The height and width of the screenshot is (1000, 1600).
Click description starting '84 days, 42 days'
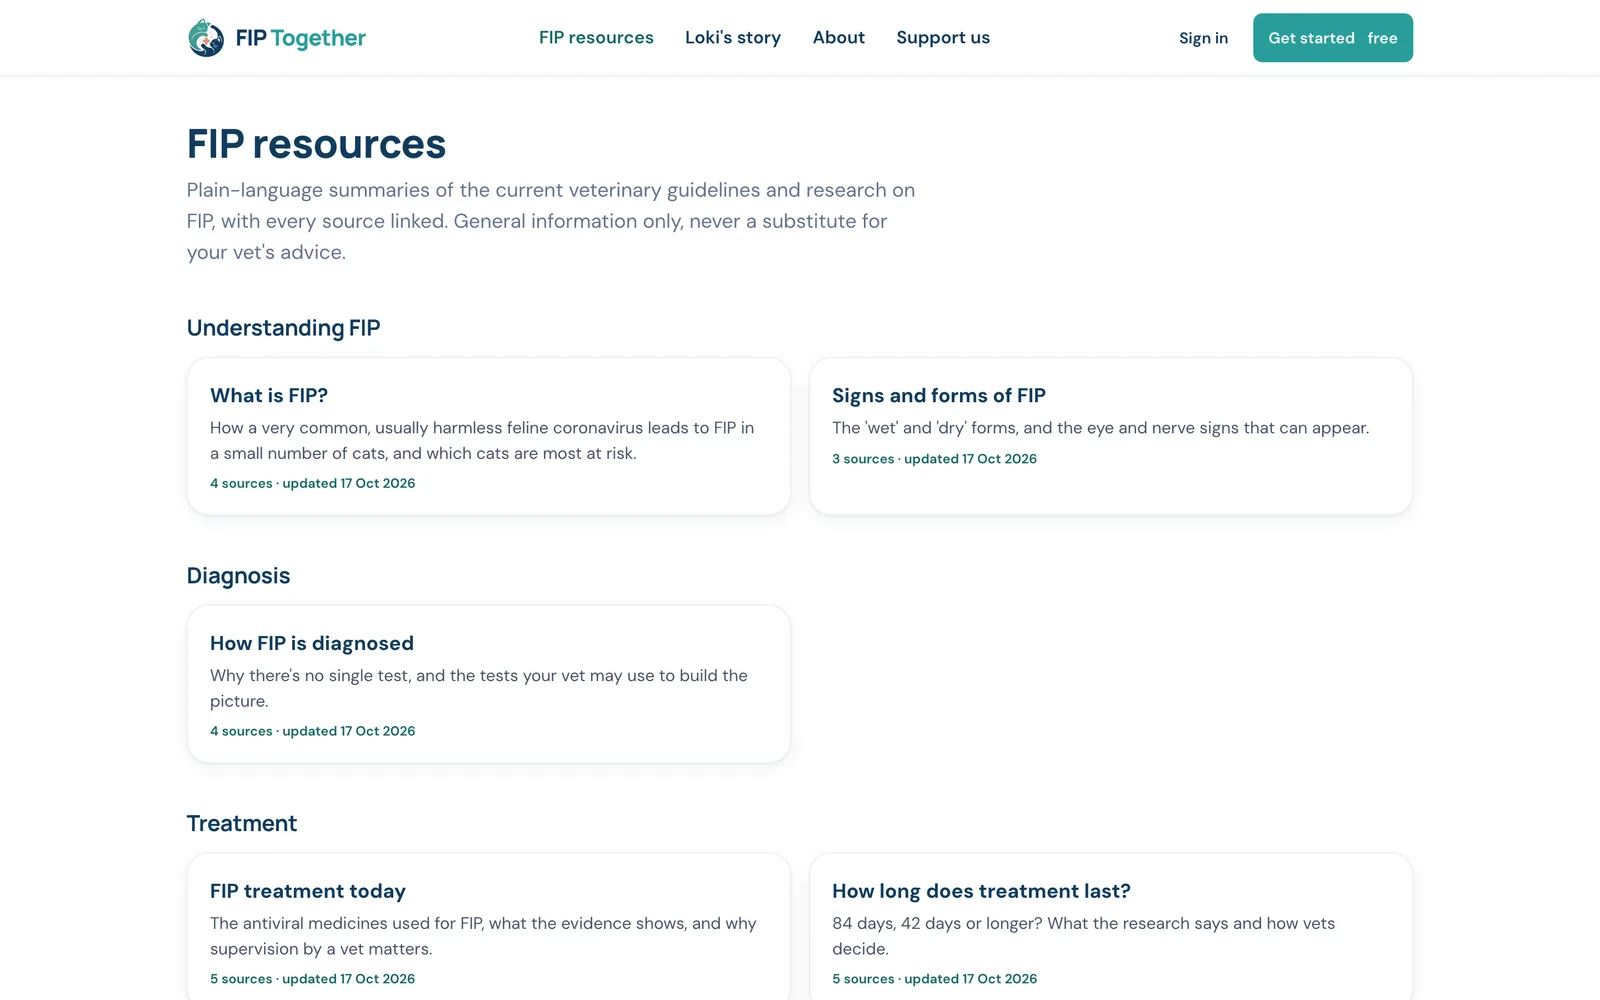pos(1083,936)
